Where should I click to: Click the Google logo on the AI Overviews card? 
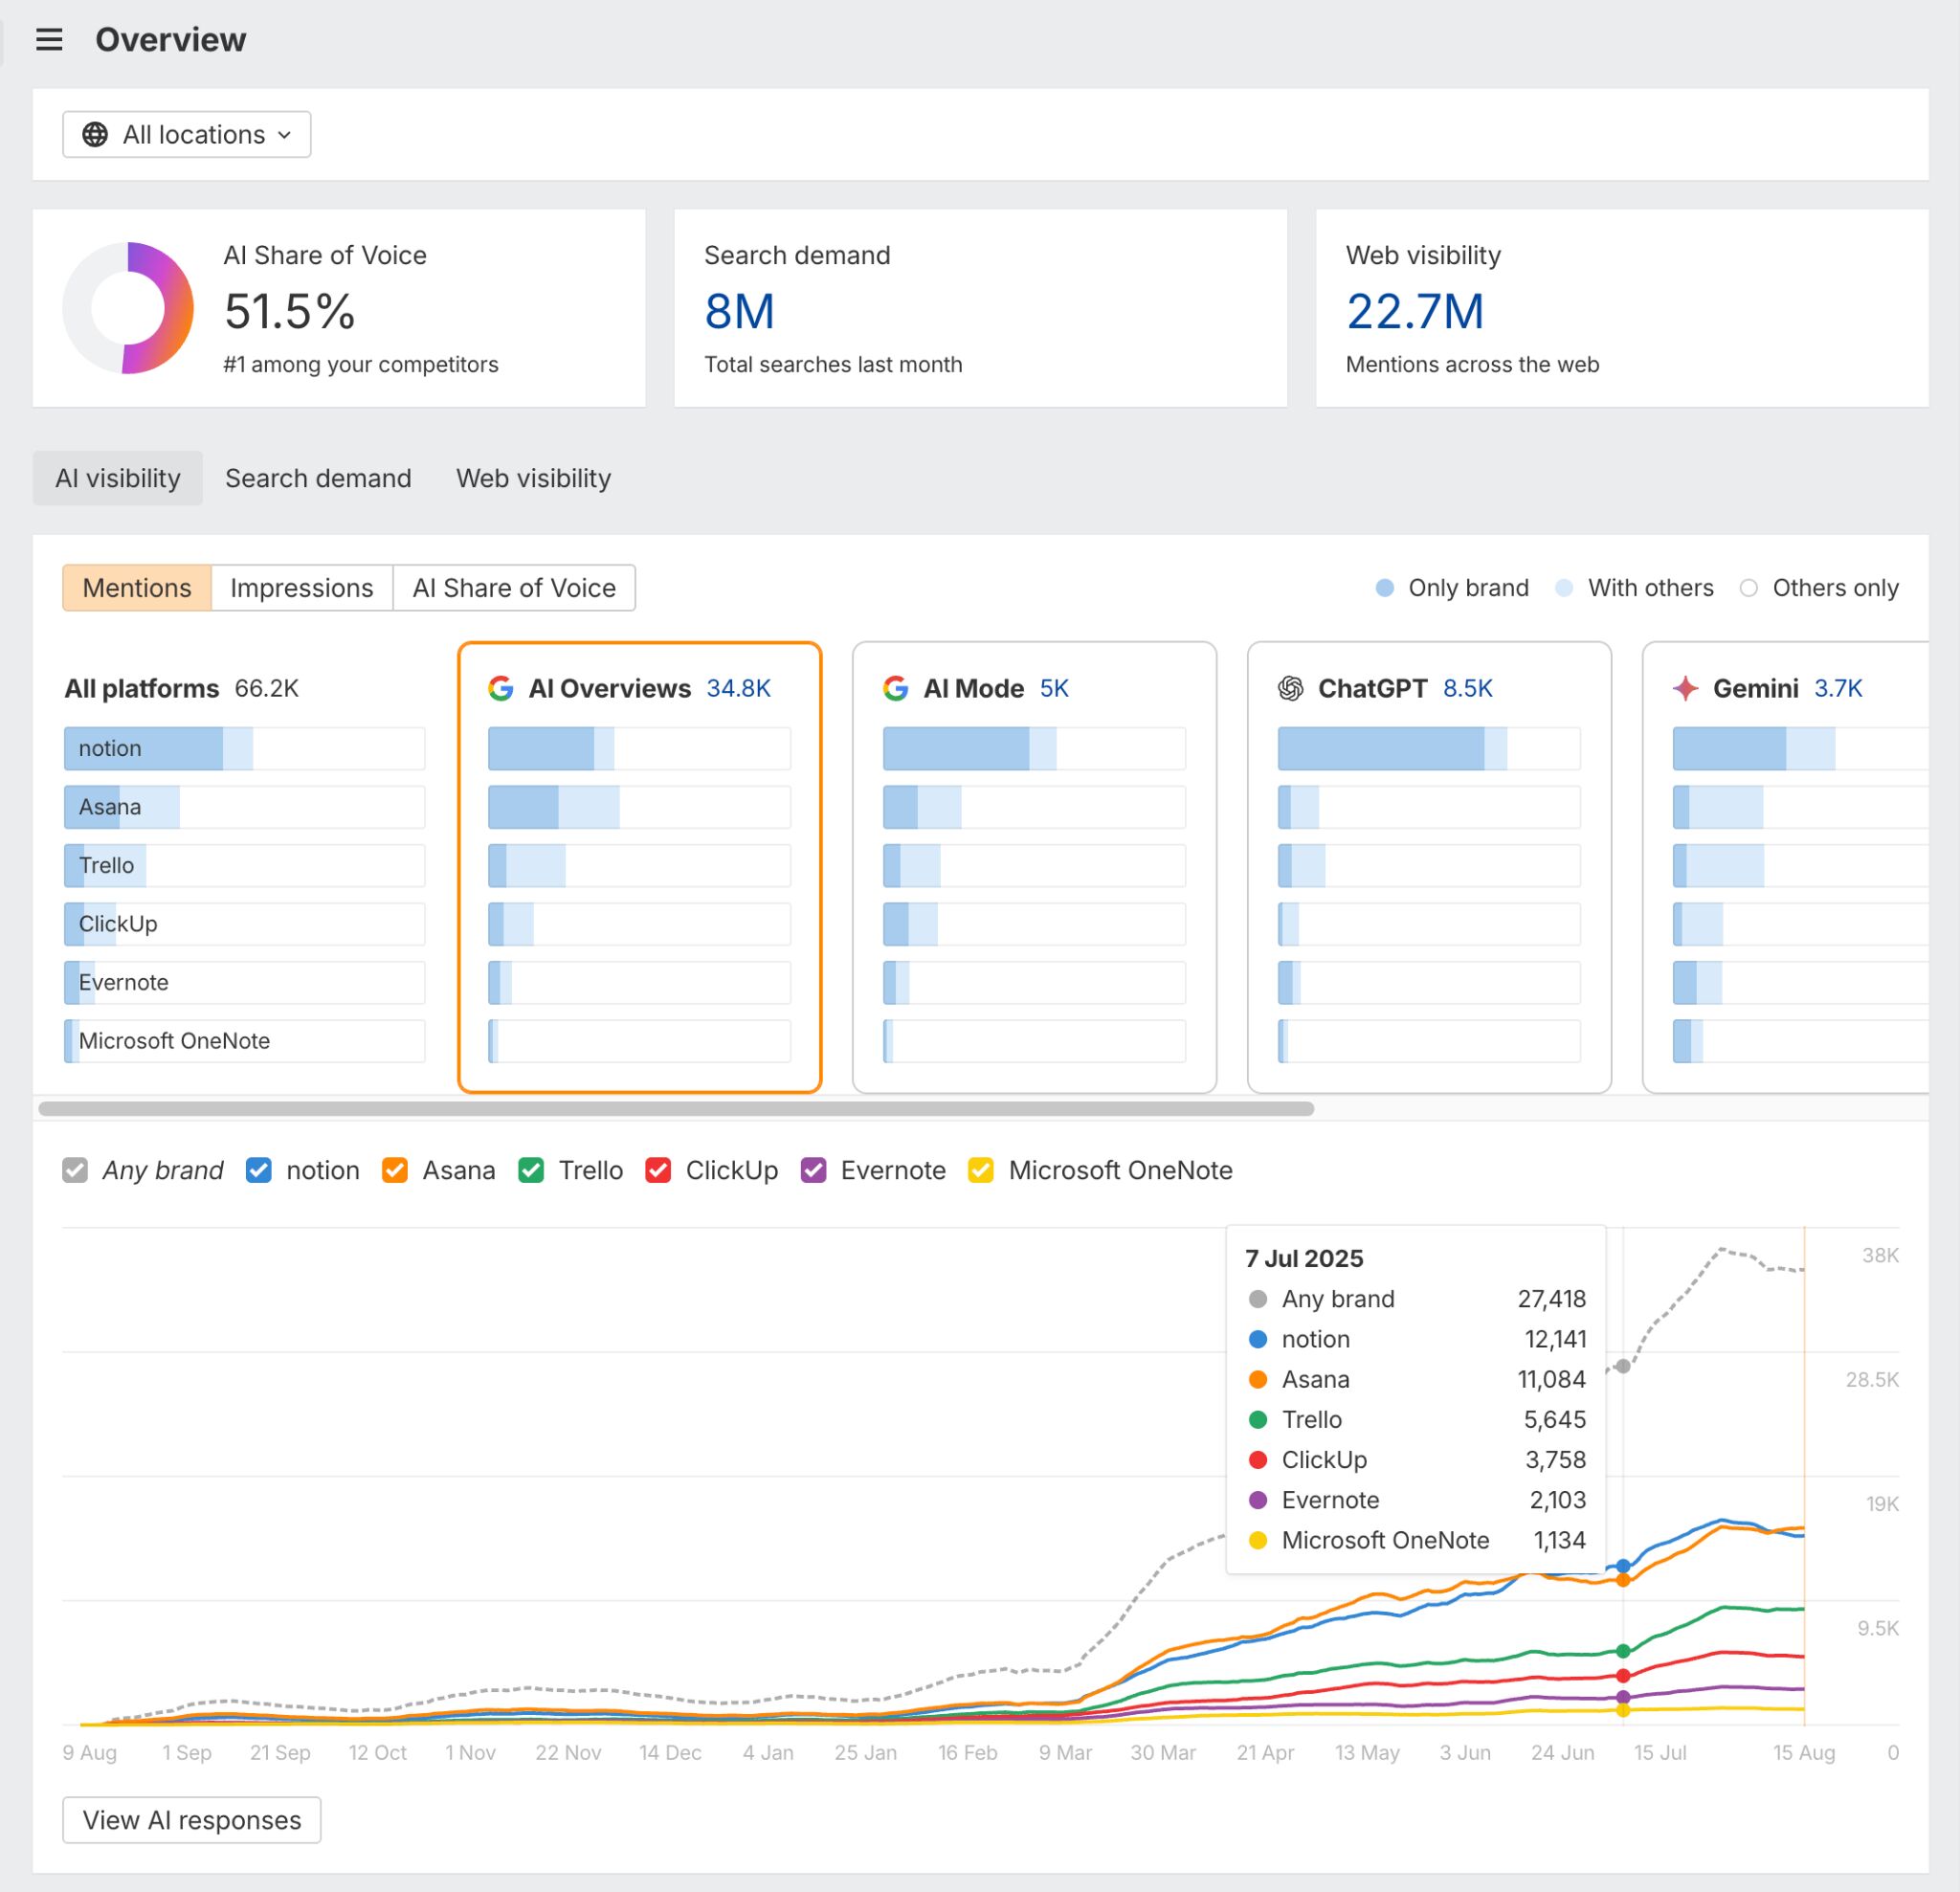(x=500, y=688)
